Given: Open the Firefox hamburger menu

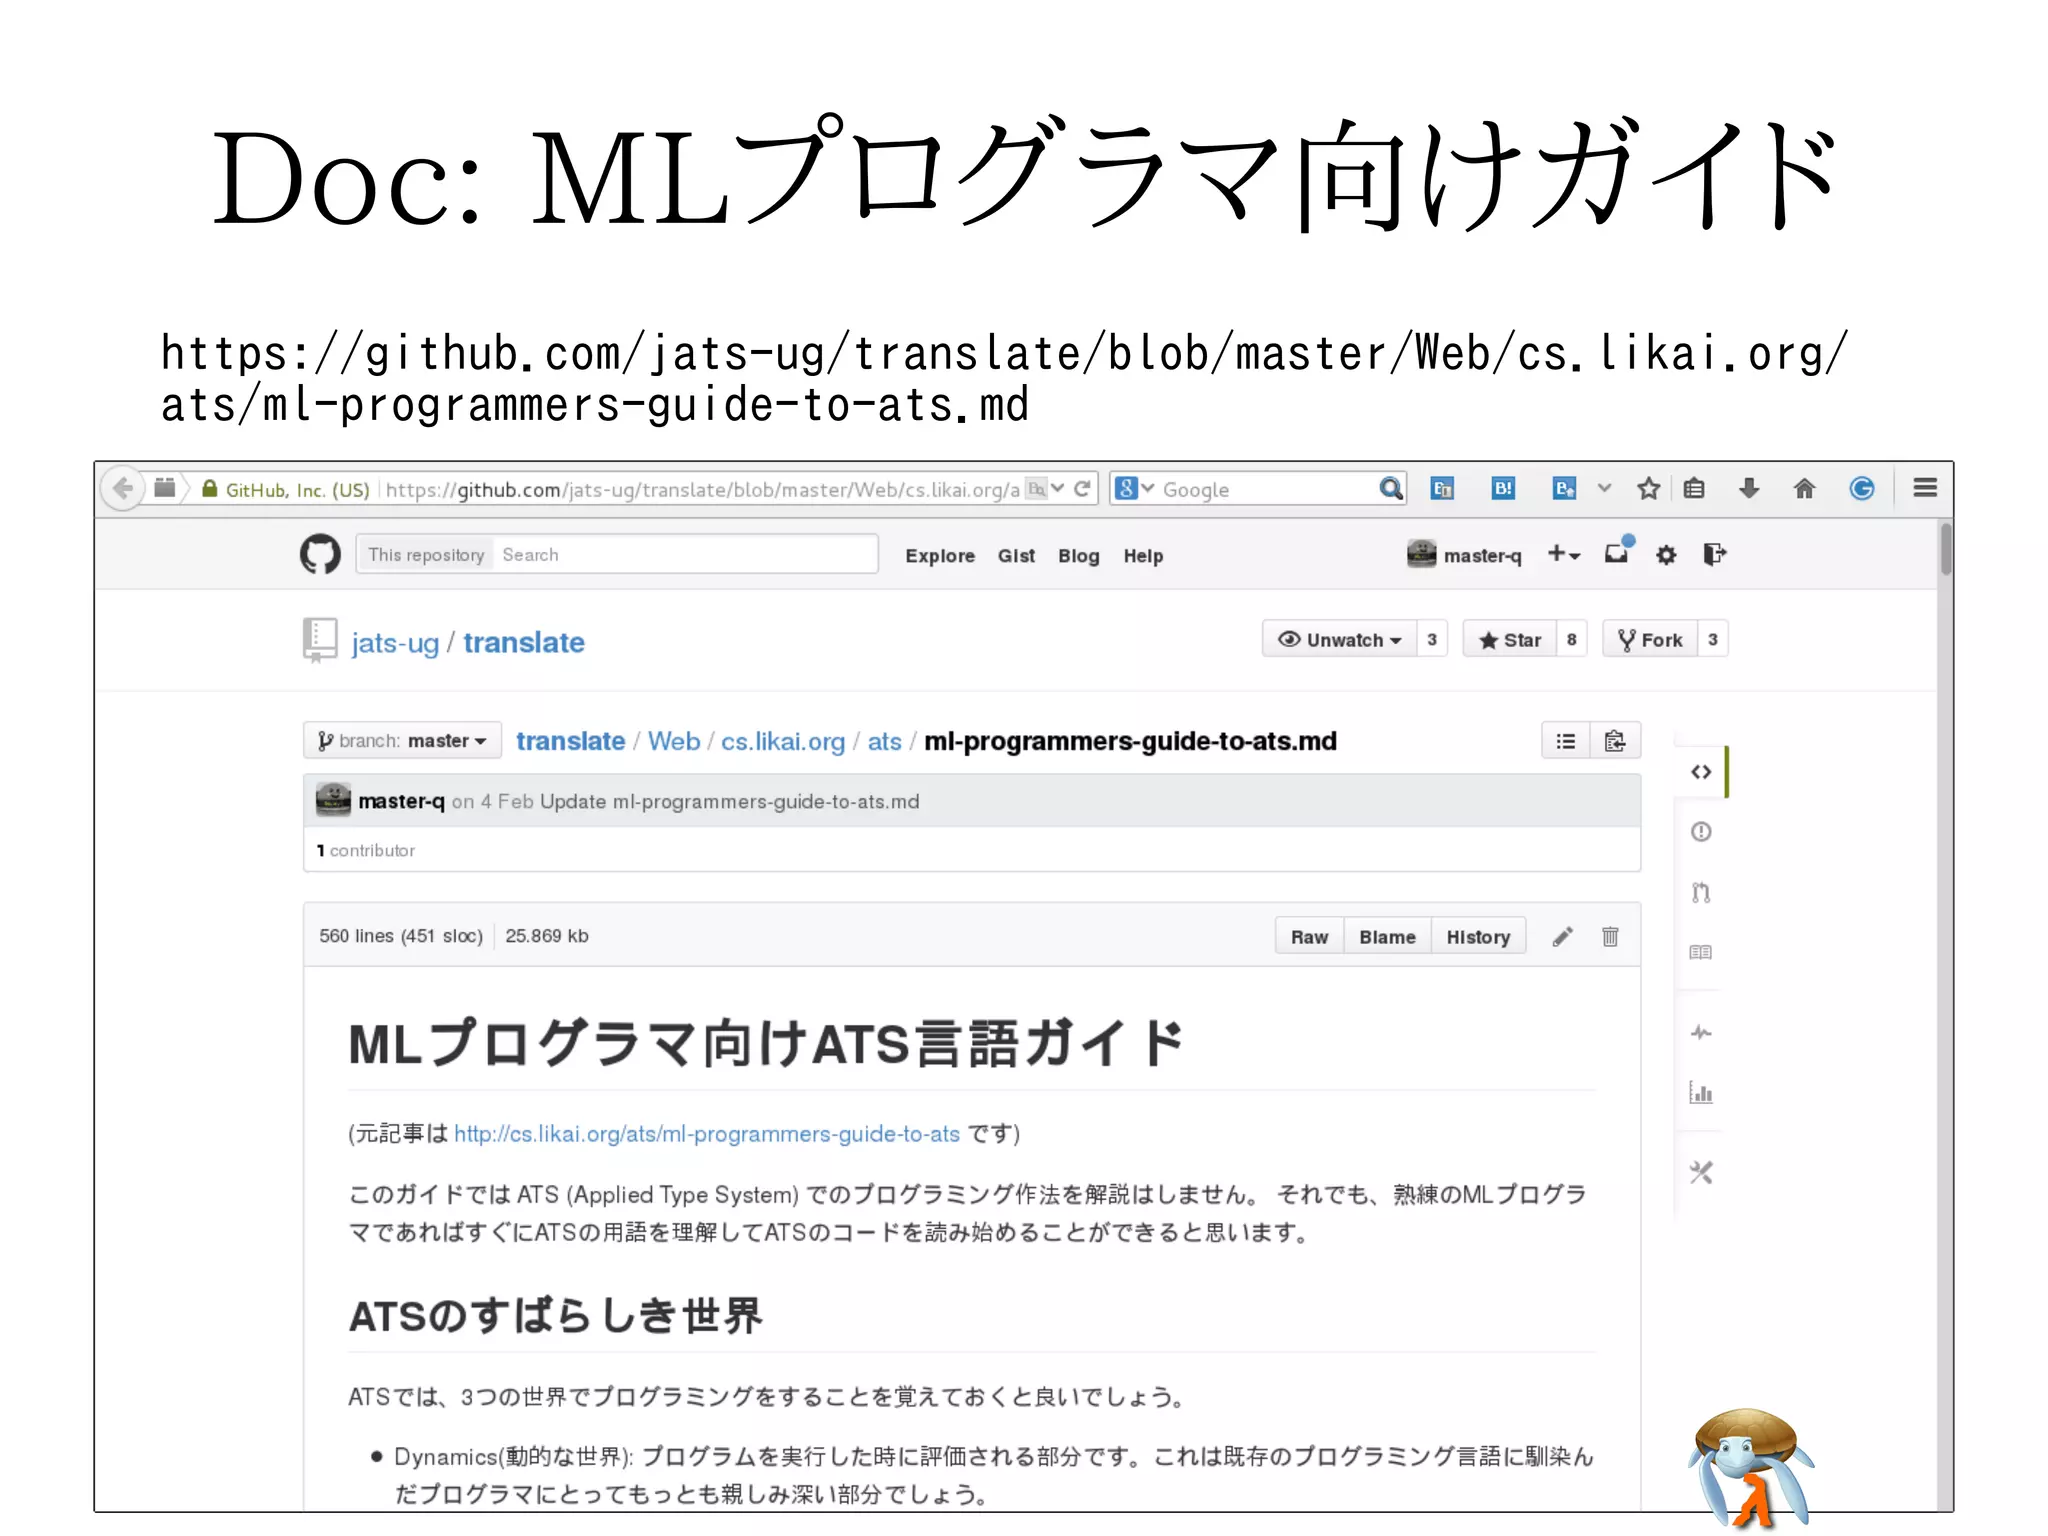Looking at the screenshot, I should (x=1925, y=488).
